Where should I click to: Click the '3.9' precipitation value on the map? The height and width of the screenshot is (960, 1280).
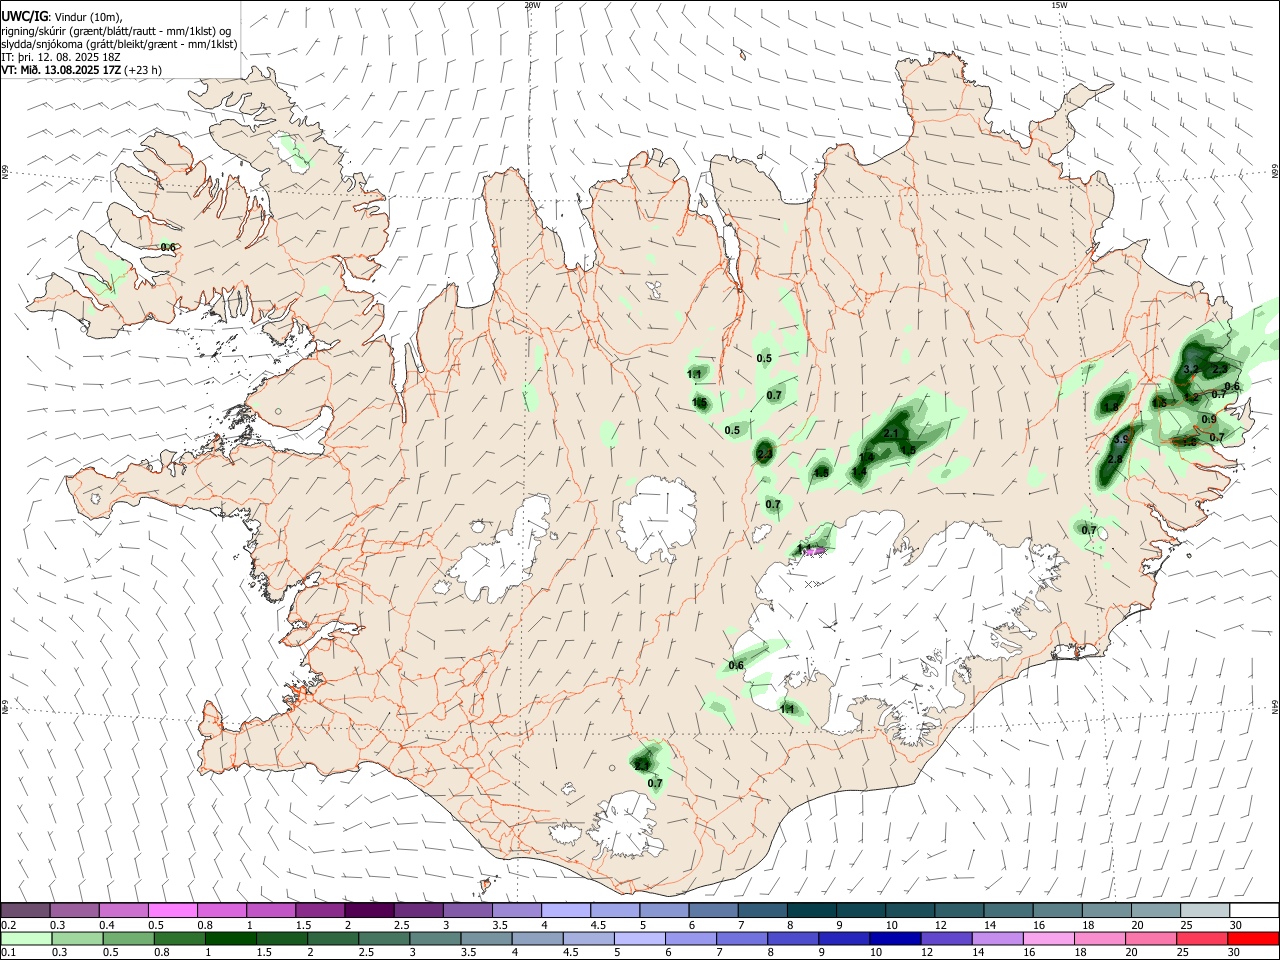(x=1121, y=439)
